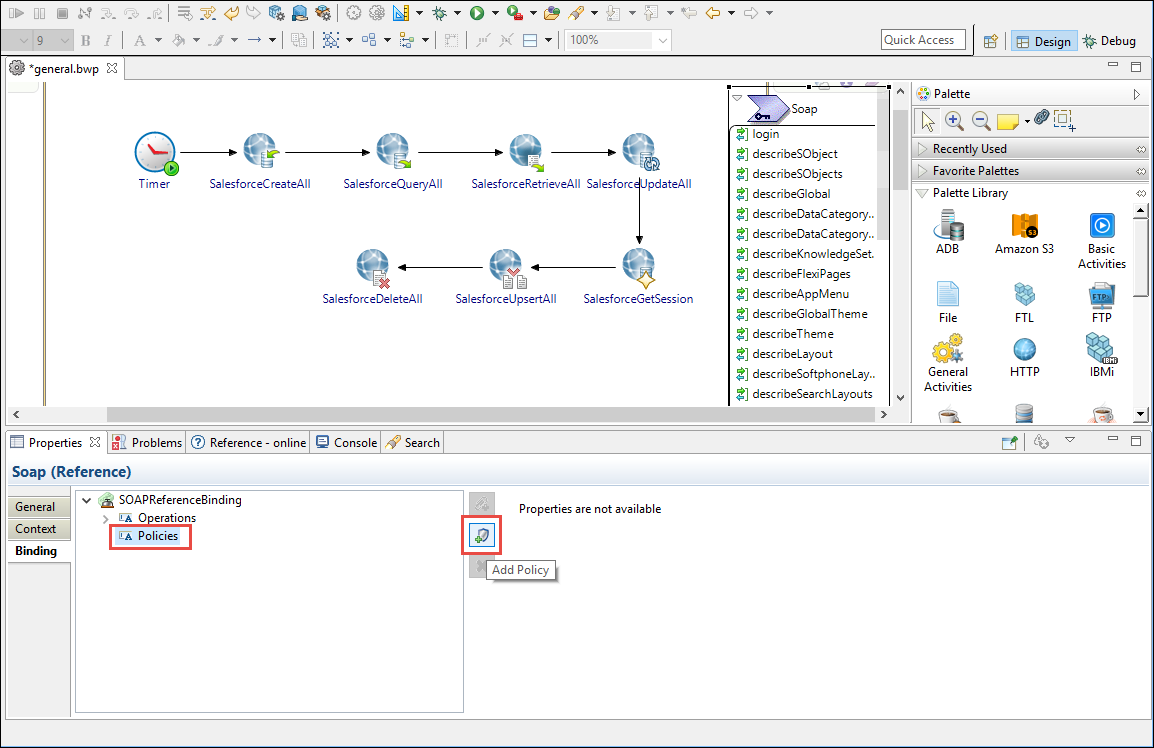Collapse the SOAPReferenceBinding tree node
Viewport: 1154px width, 748px height.
coord(87,500)
